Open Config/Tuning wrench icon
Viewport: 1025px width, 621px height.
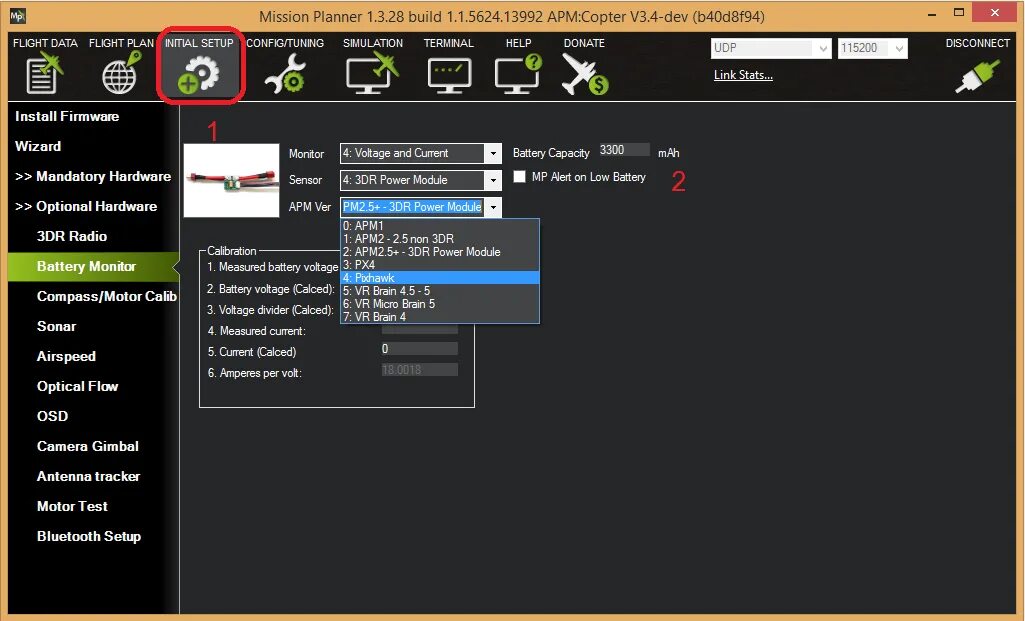[x=285, y=73]
